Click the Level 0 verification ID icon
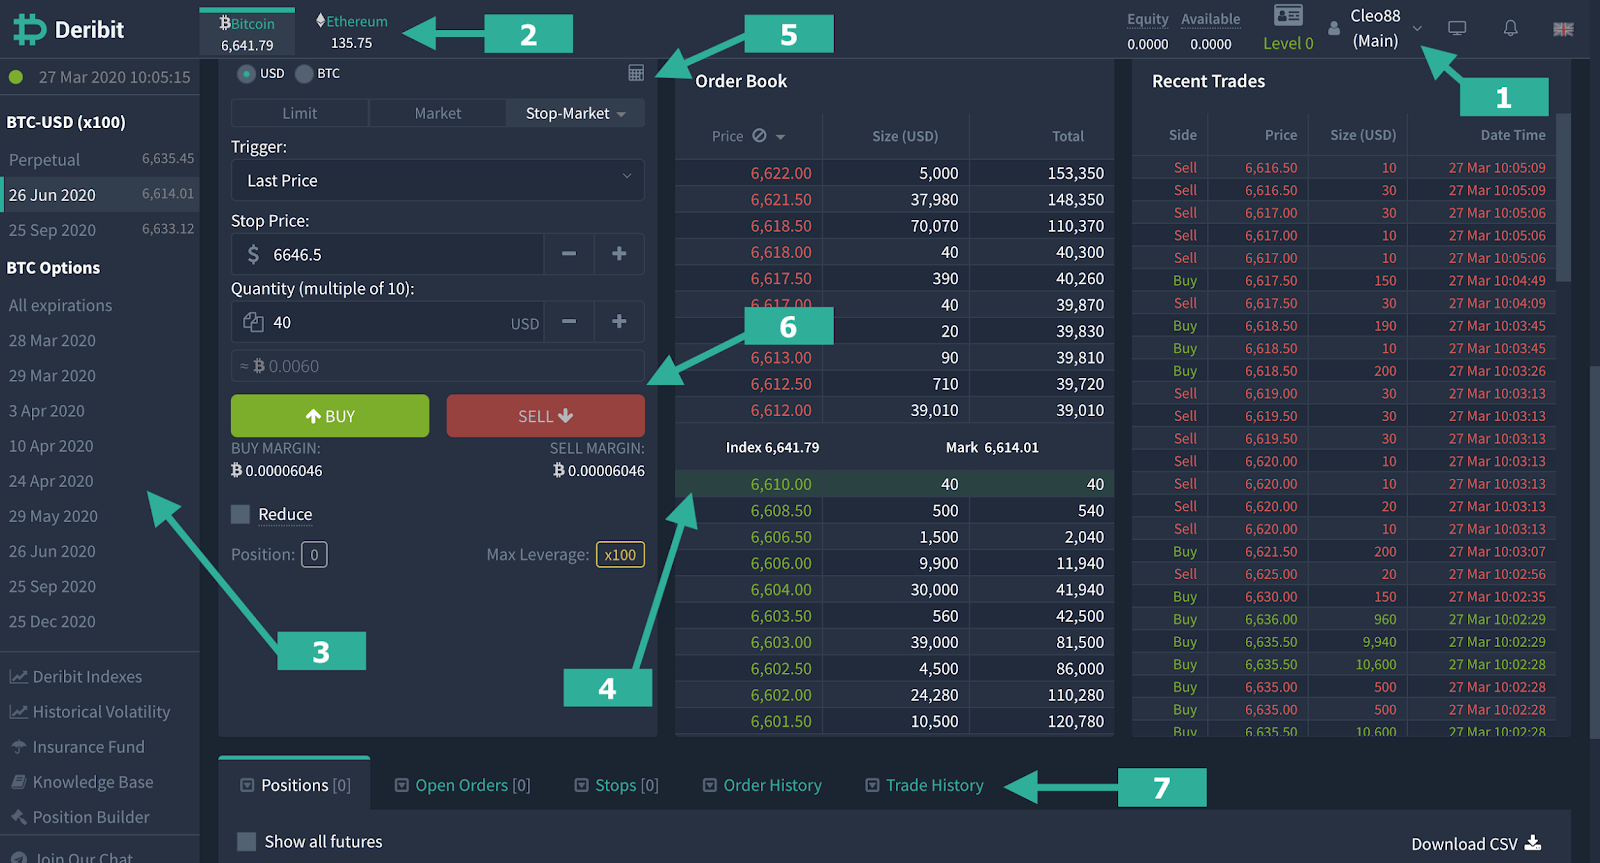This screenshot has width=1600, height=863. [1288, 15]
